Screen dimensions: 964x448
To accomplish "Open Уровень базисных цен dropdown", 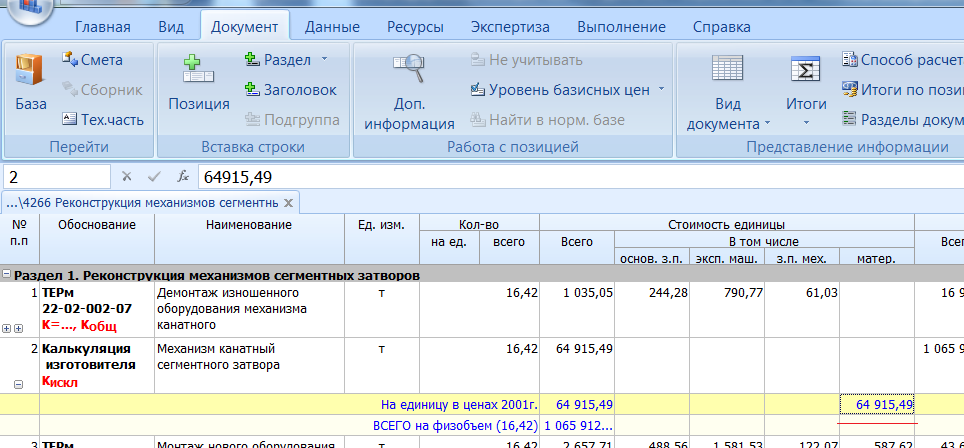I will pyautogui.click(x=661, y=90).
